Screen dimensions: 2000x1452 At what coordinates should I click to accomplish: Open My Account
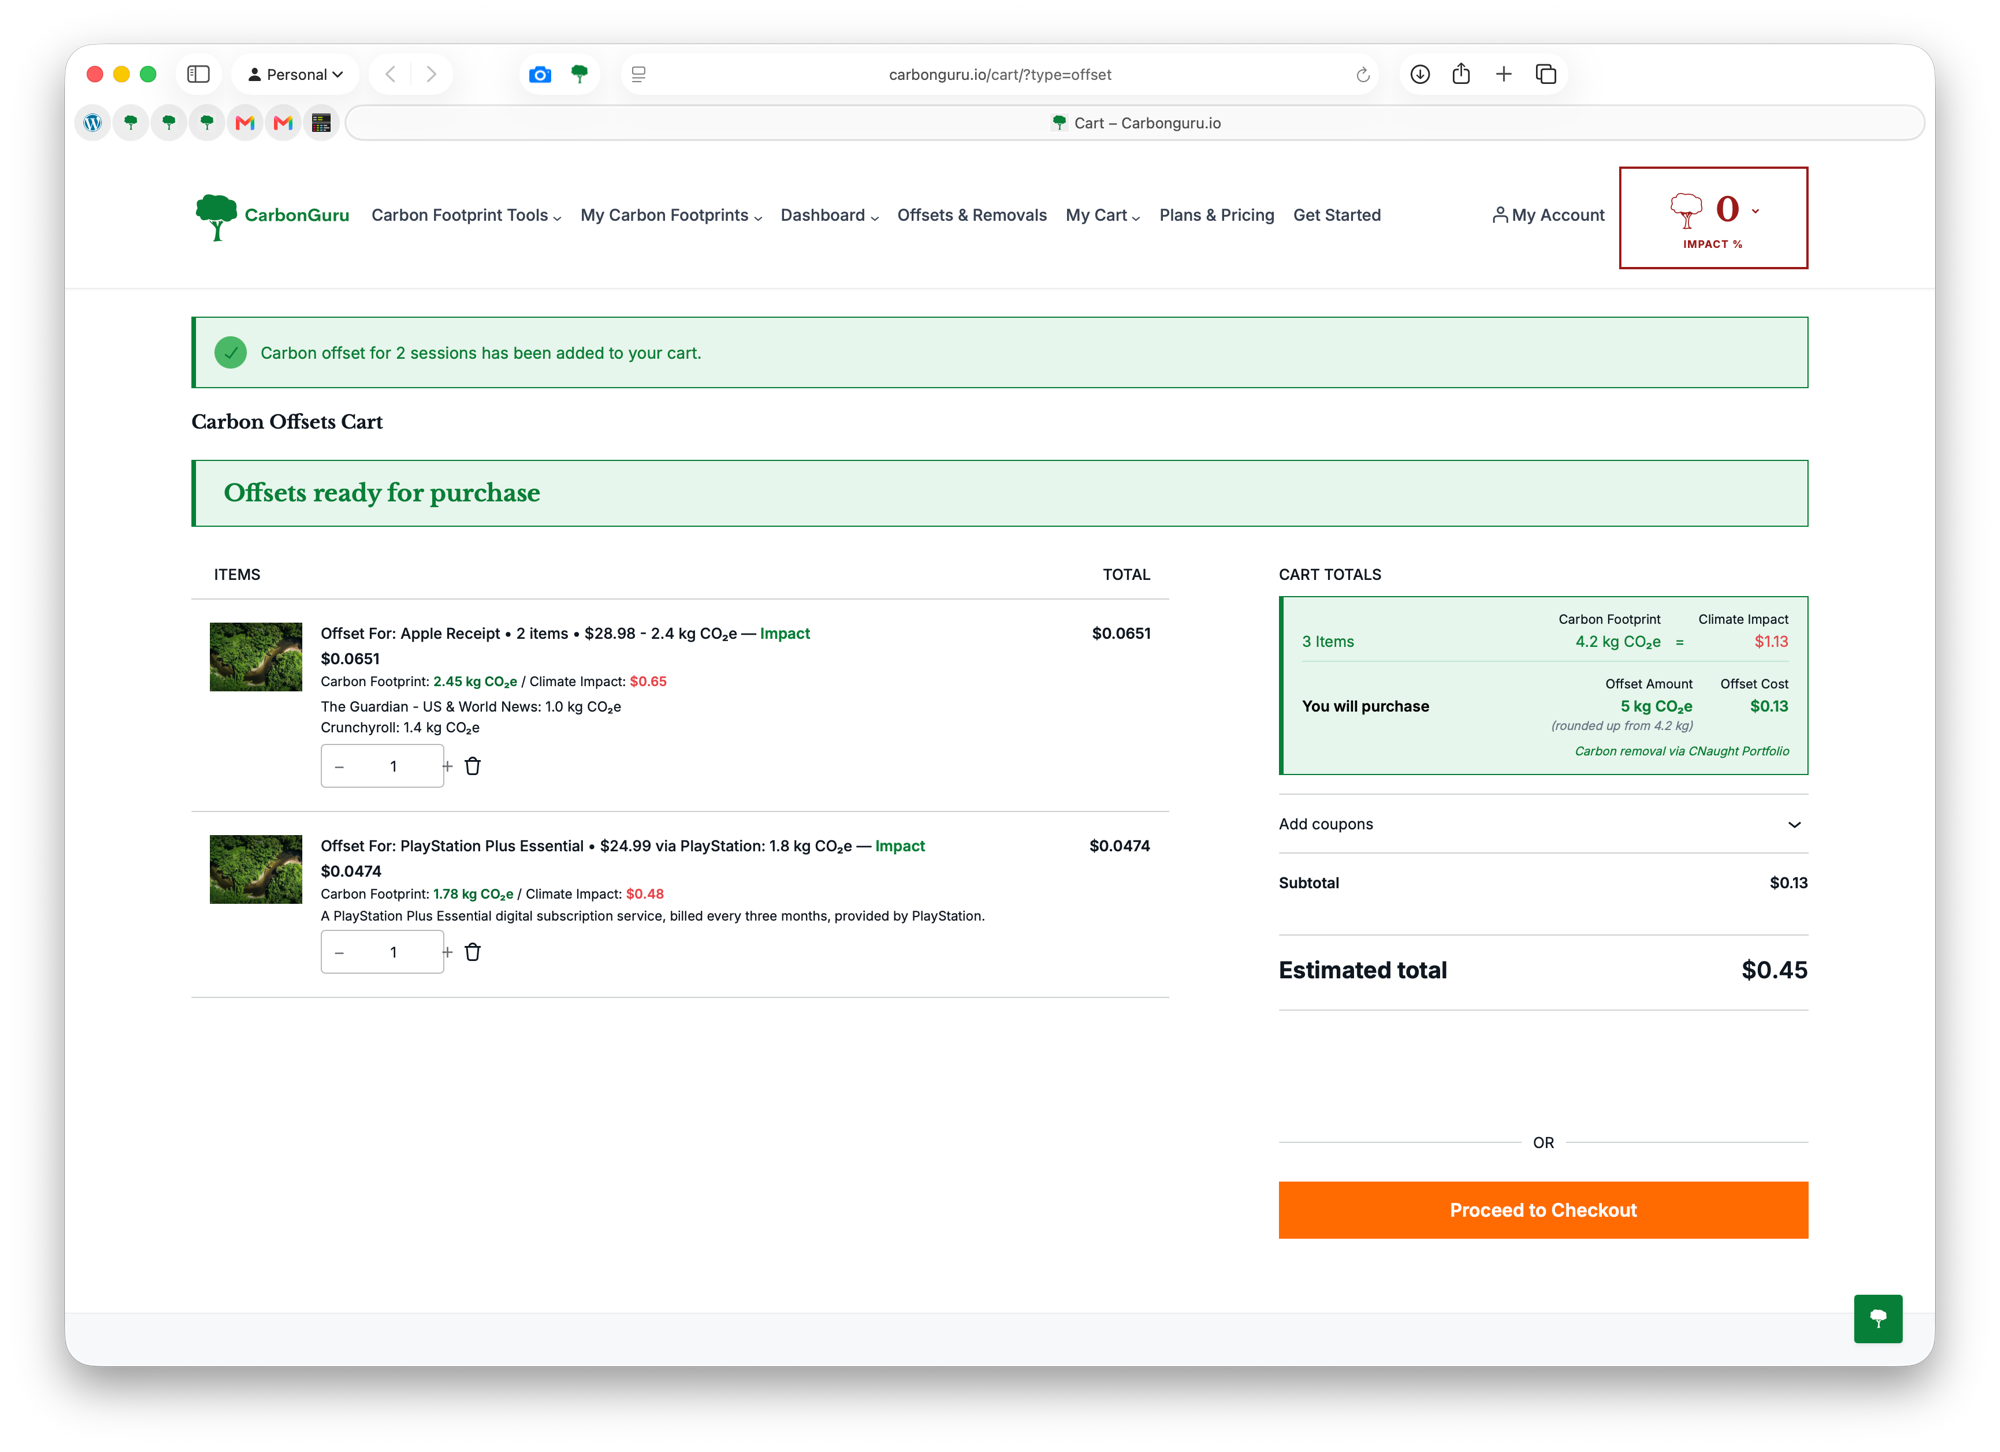1548,215
